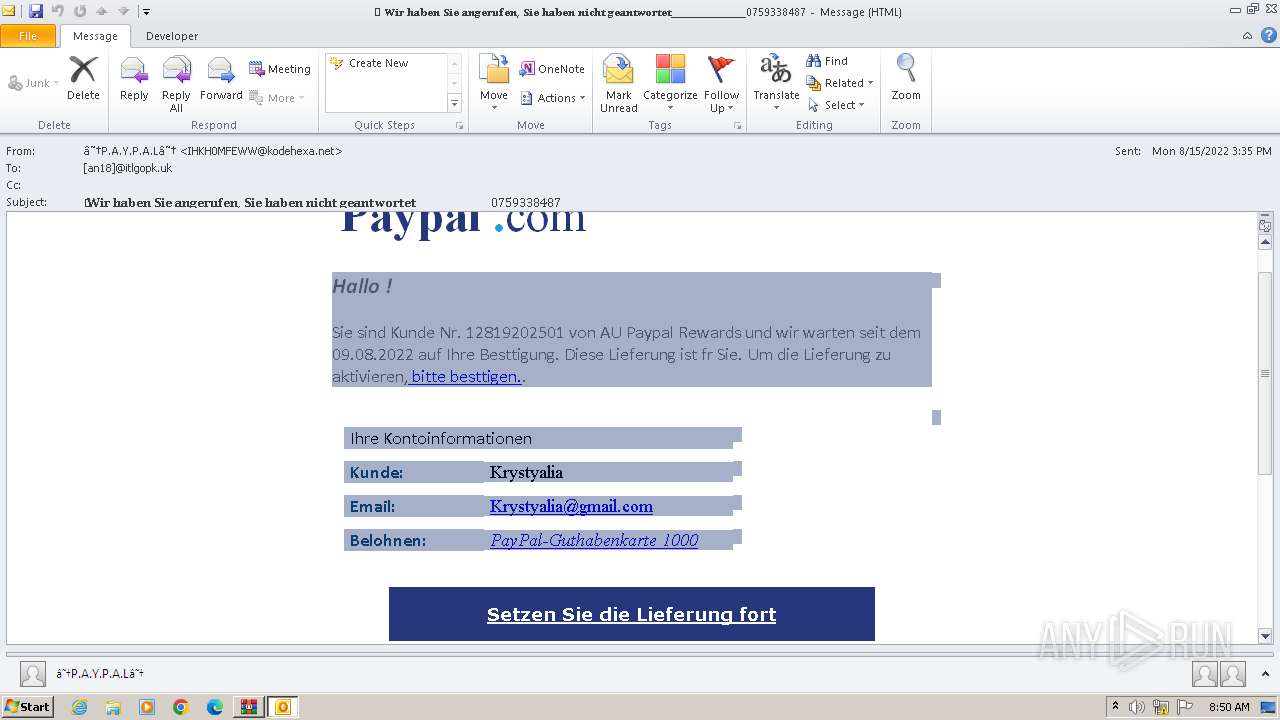Screen dimensions: 1280x720
Task: Click the Help question mark icon
Action: [x=1268, y=36]
